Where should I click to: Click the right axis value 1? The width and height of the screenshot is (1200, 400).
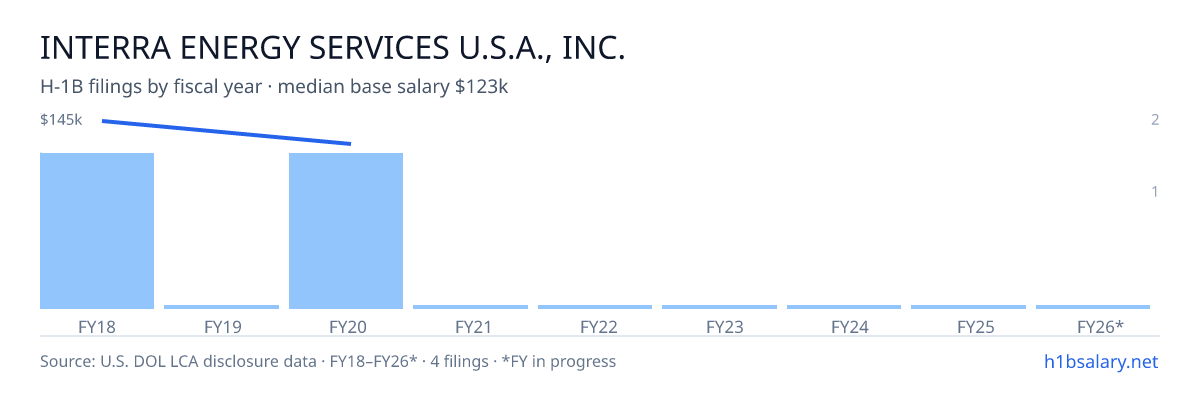1155,191
